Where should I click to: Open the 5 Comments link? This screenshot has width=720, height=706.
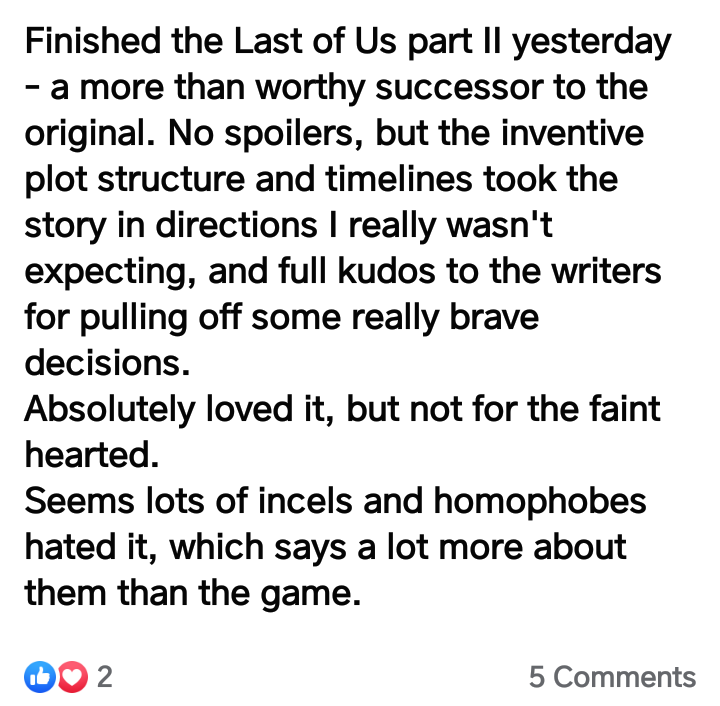612,677
